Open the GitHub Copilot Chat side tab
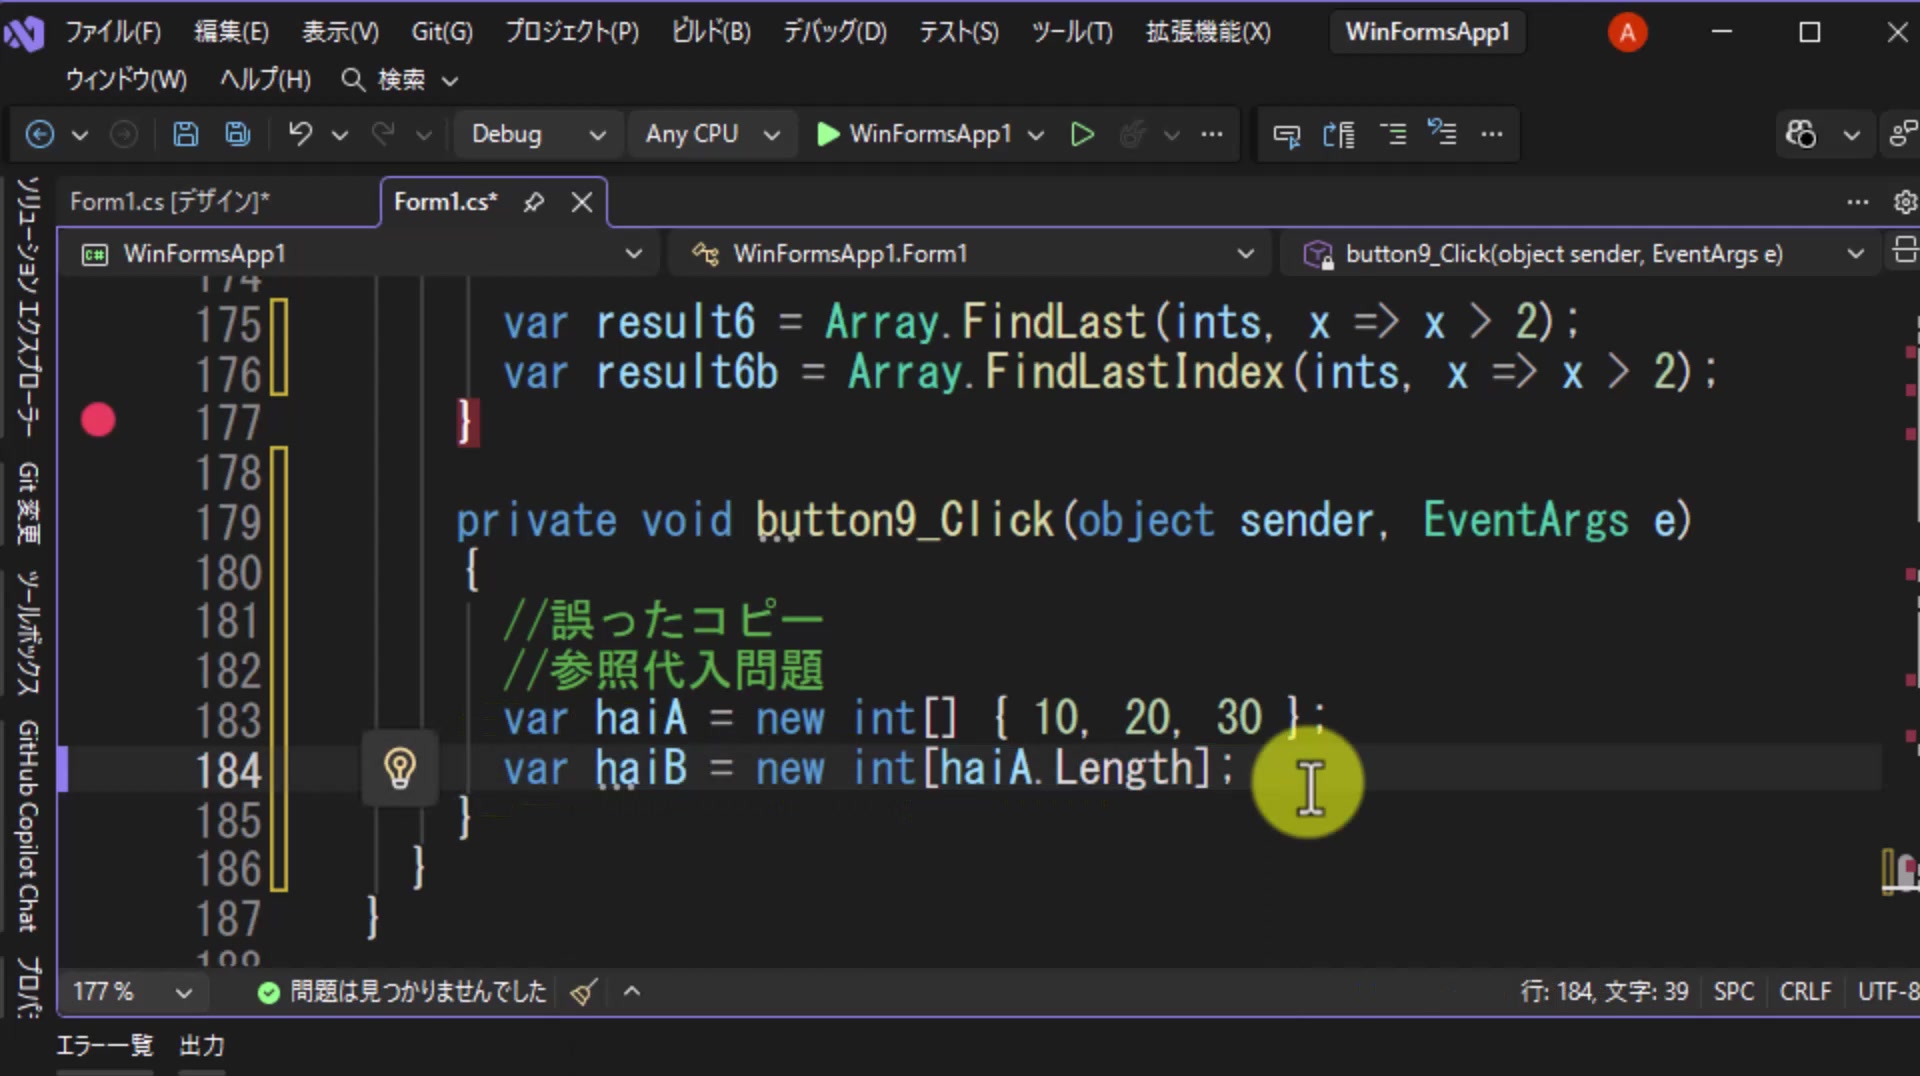Screen dimensions: 1920x1076 tap(28, 825)
